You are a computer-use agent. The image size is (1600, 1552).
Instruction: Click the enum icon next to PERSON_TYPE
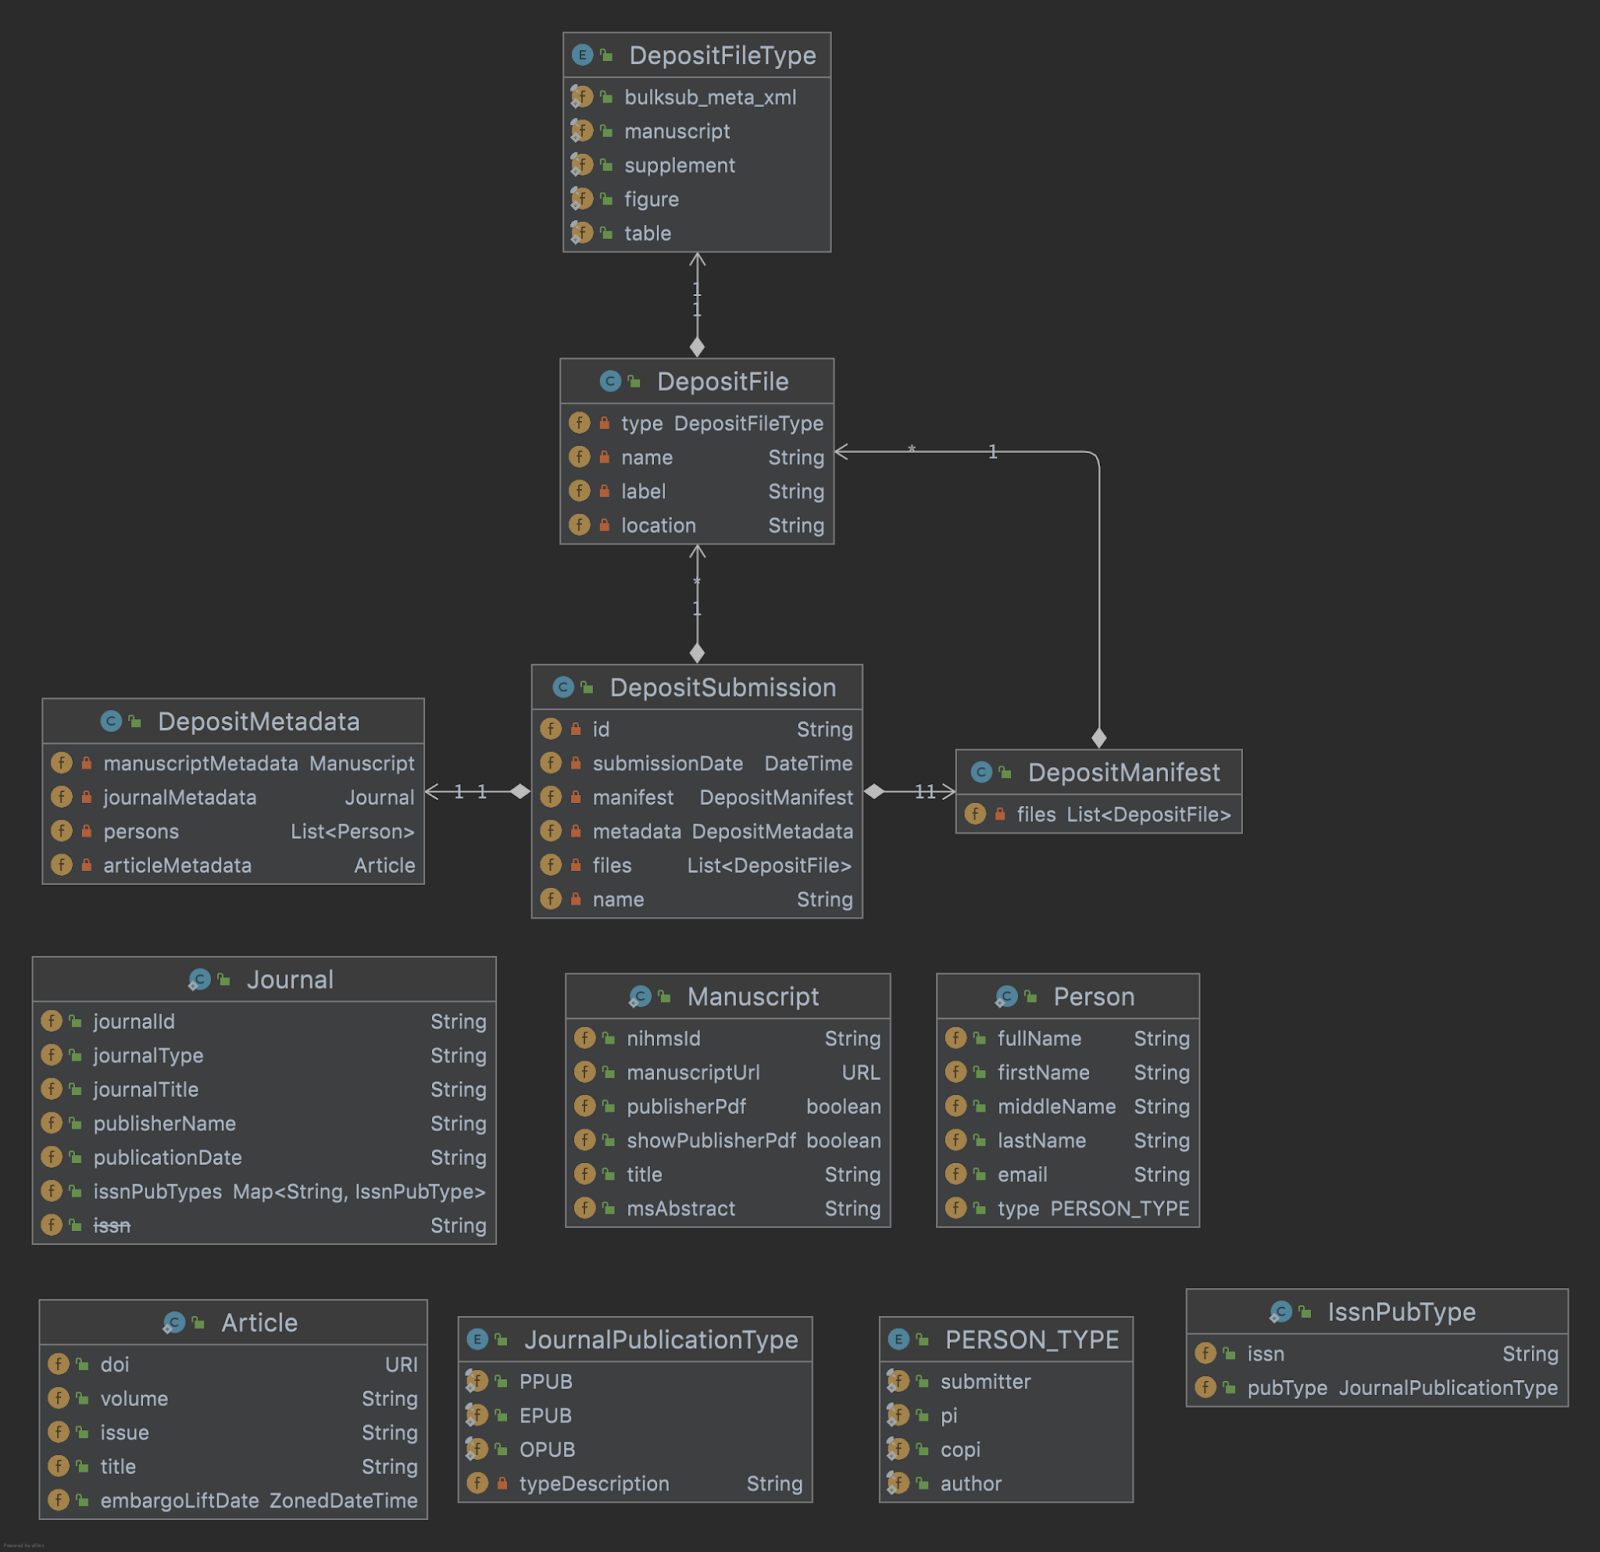pos(898,1339)
